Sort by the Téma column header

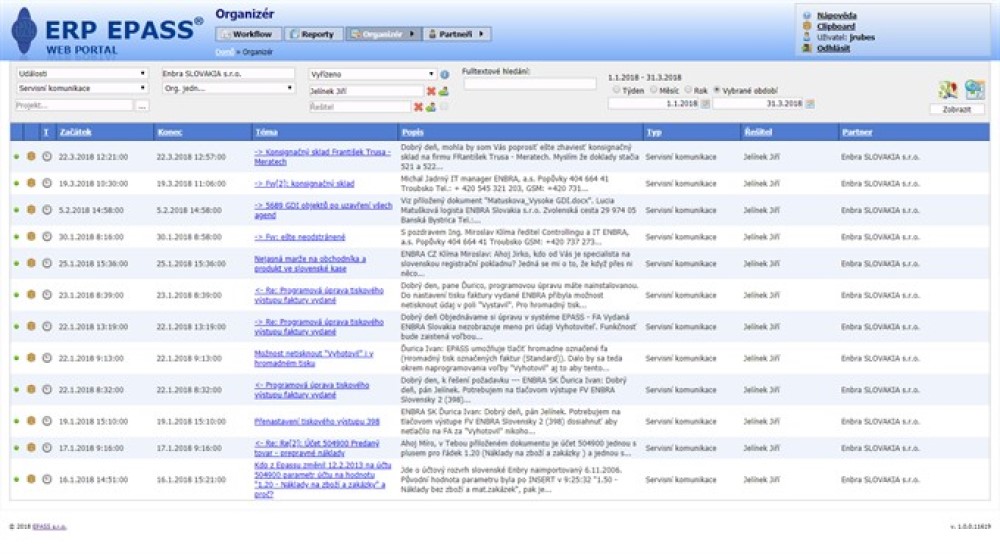[x=266, y=133]
